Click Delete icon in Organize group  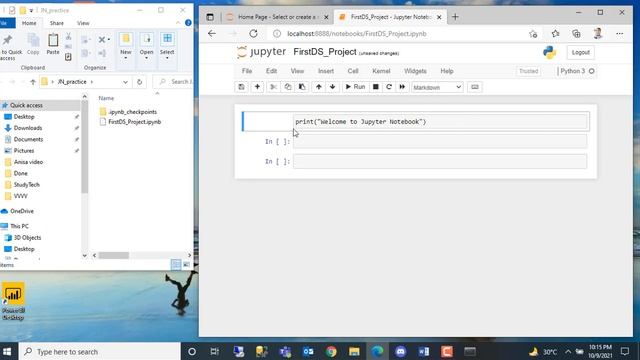coord(102,40)
